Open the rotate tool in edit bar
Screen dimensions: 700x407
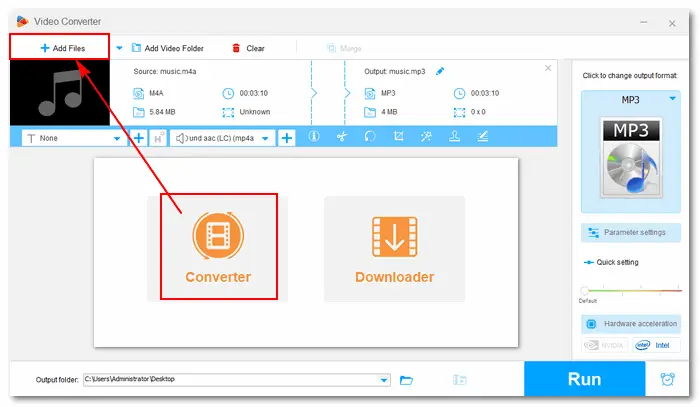pos(370,138)
